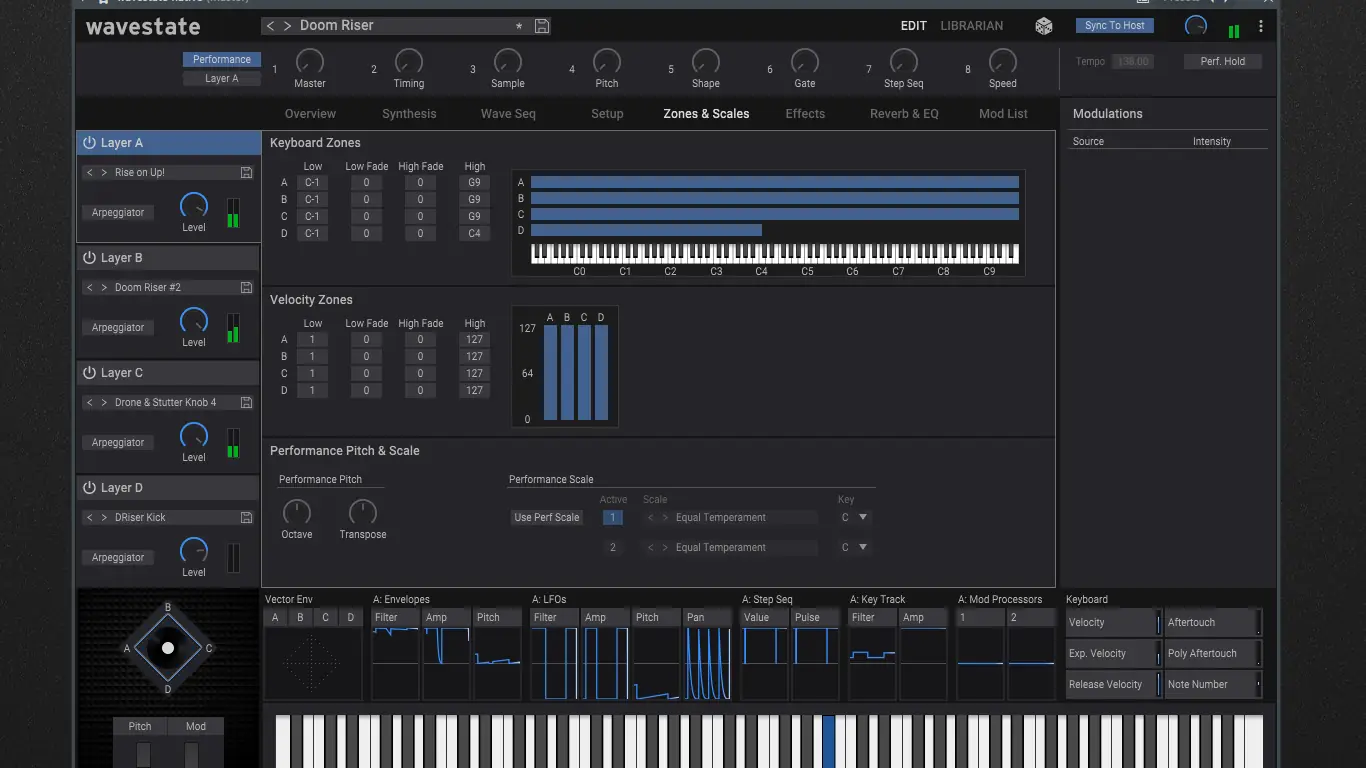Image resolution: width=1366 pixels, height=768 pixels.
Task: Save the Doom Riser #2 program
Action: (246, 288)
